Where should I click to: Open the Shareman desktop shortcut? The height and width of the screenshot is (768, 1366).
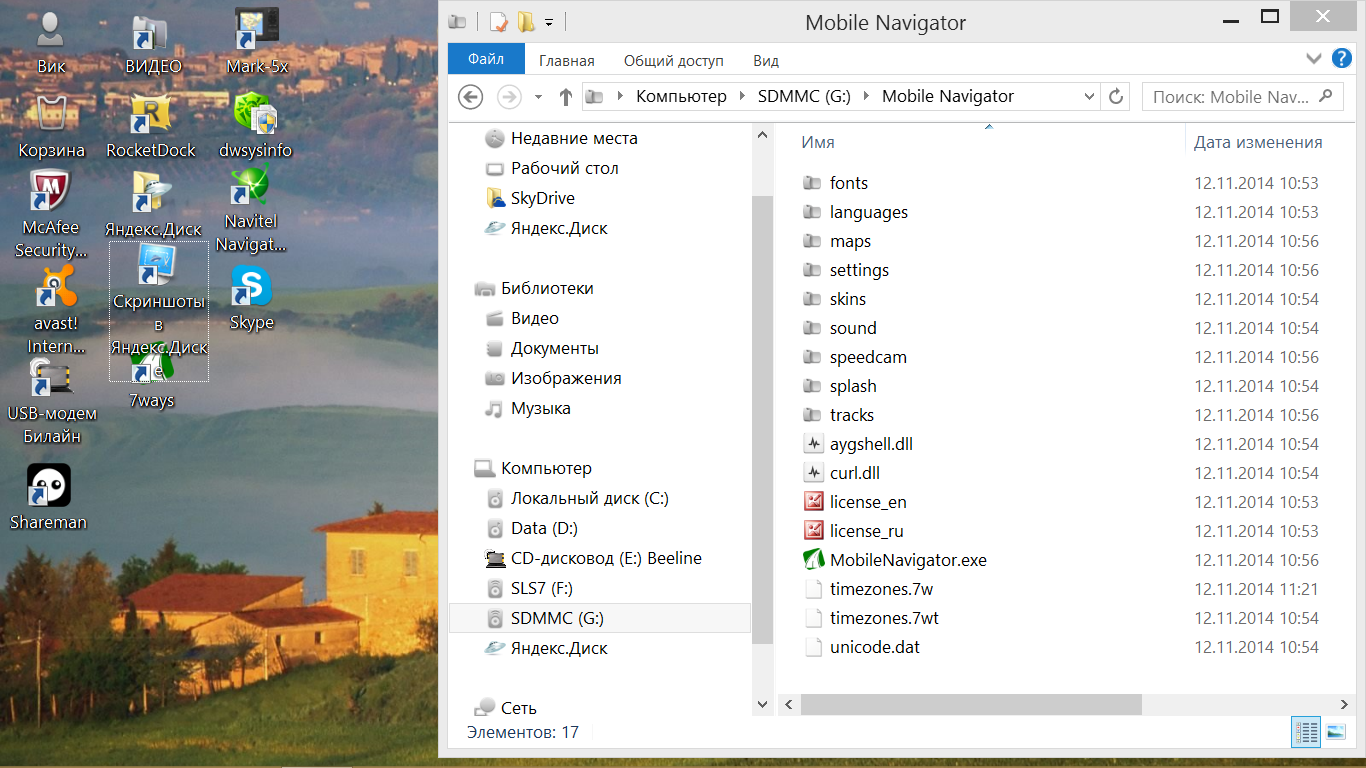coord(48,487)
